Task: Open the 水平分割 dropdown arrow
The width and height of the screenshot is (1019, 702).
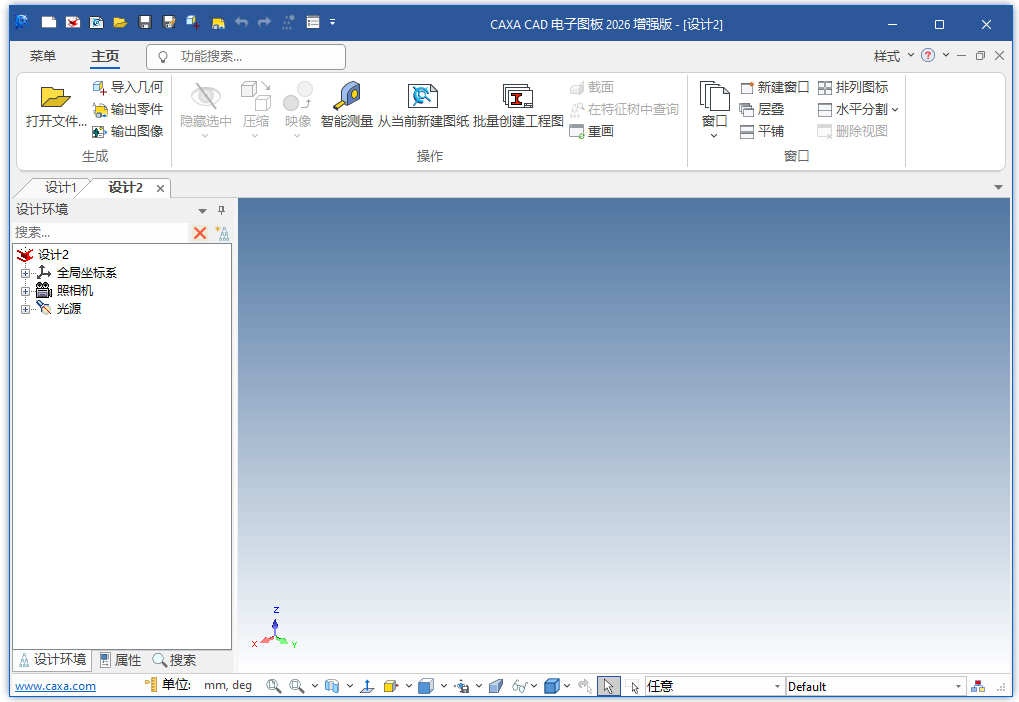Action: [x=895, y=110]
